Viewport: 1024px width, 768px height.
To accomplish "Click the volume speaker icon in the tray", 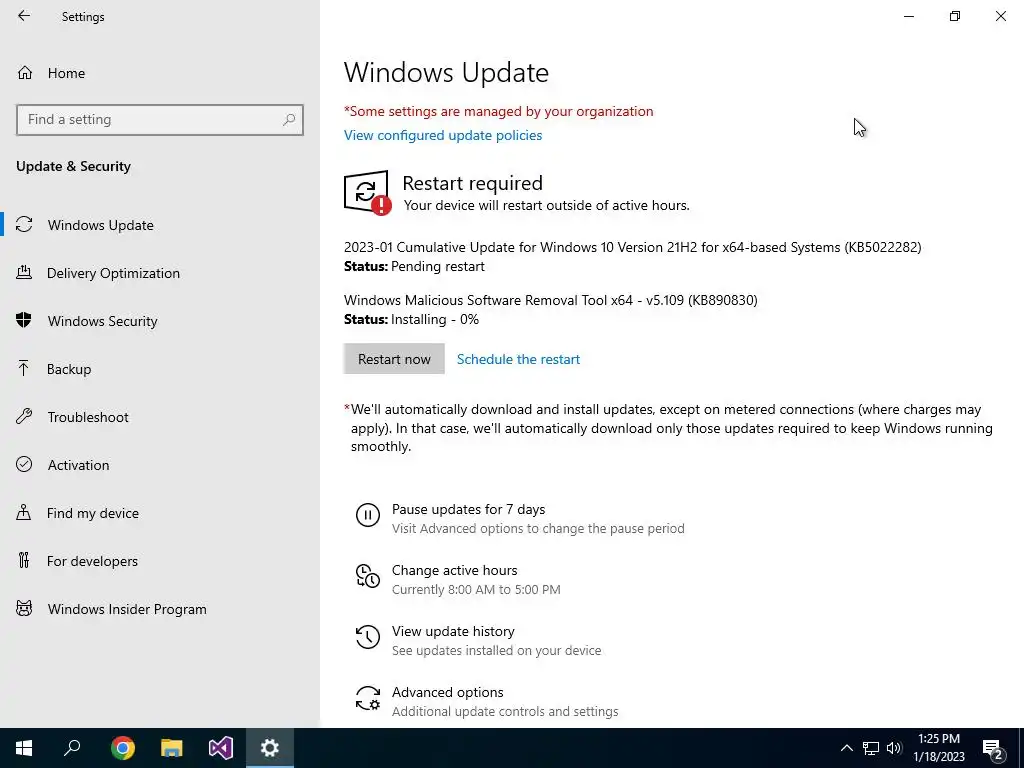I will [894, 748].
